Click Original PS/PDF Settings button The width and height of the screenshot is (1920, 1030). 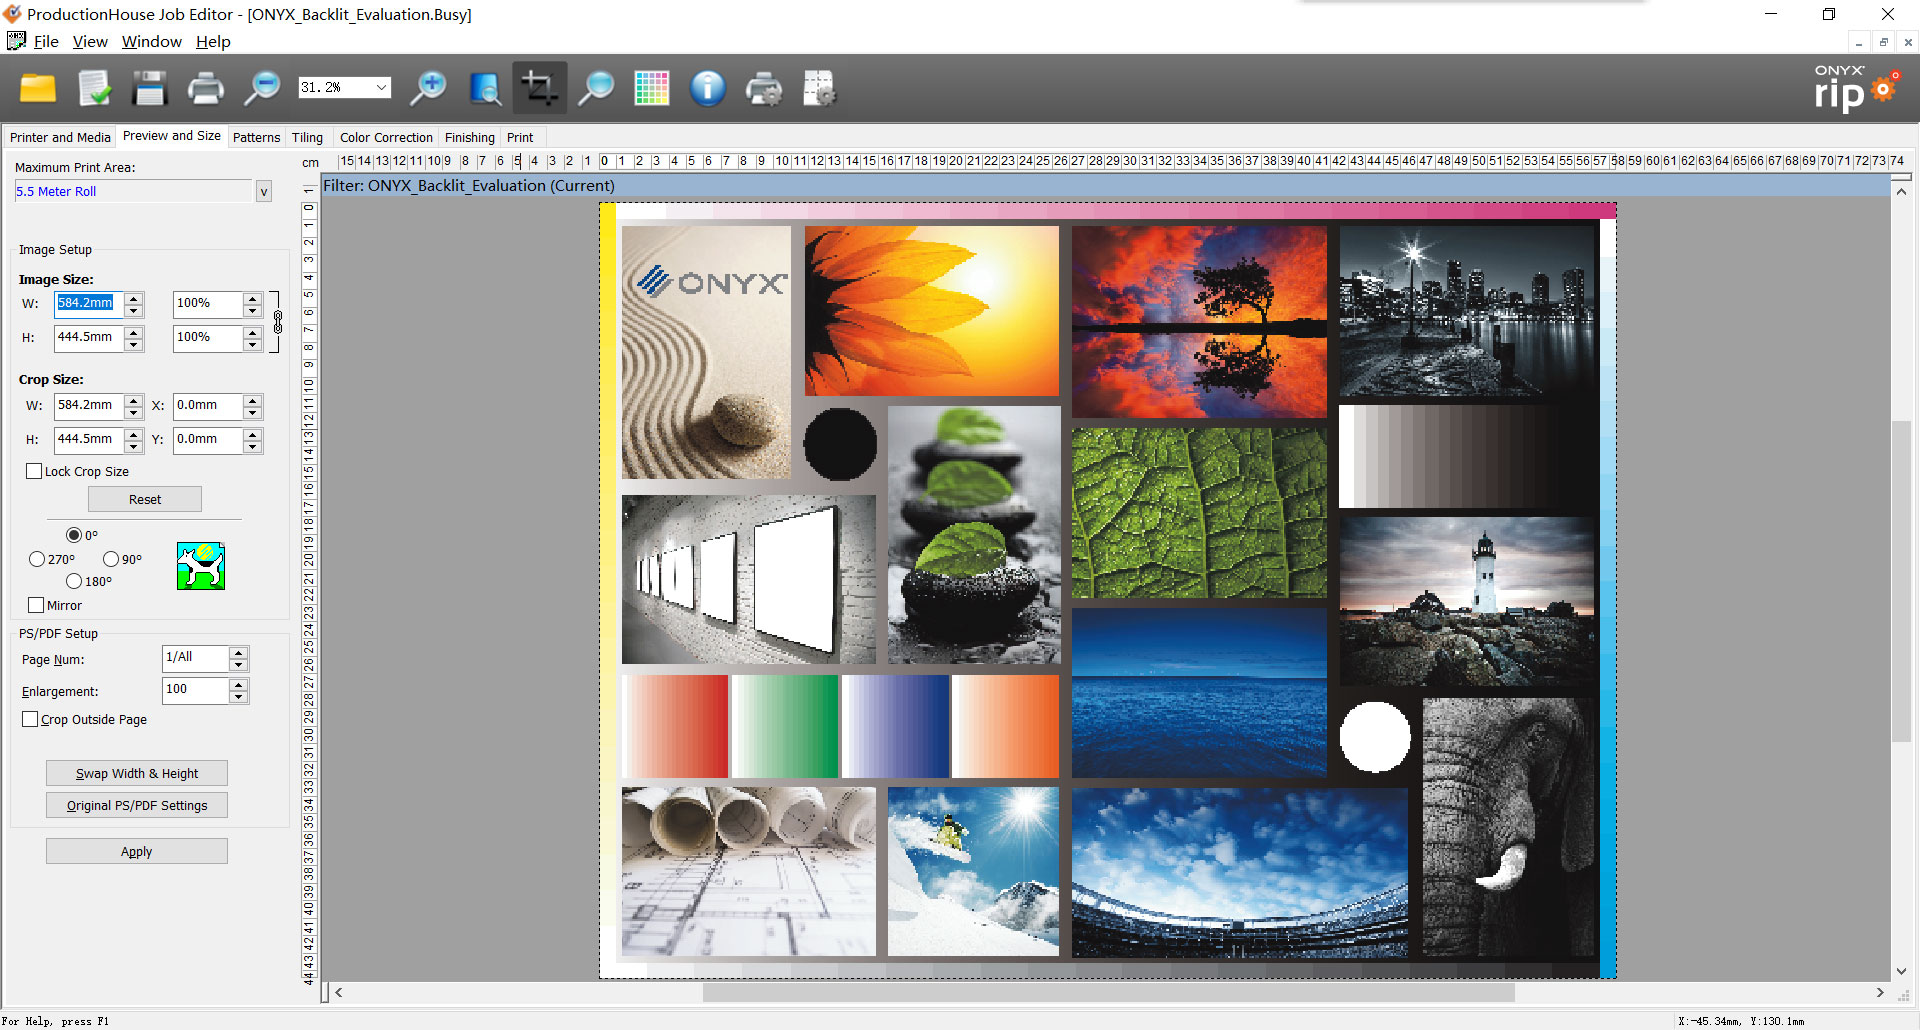point(137,806)
